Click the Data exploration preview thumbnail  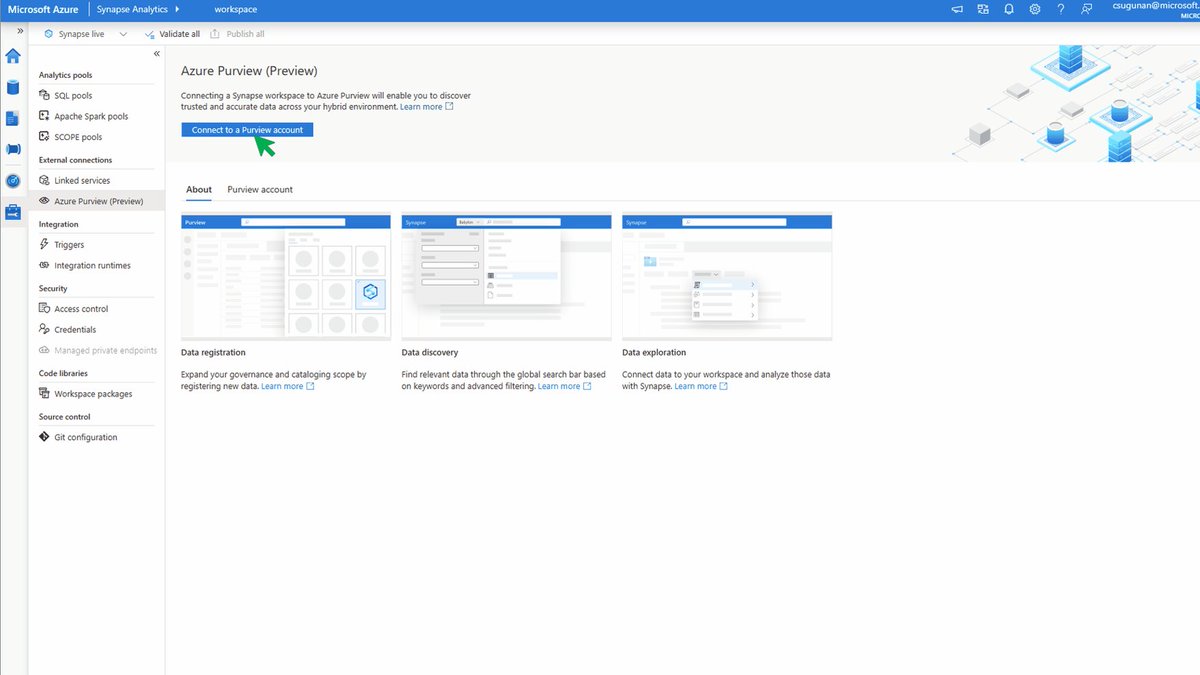[x=727, y=277]
